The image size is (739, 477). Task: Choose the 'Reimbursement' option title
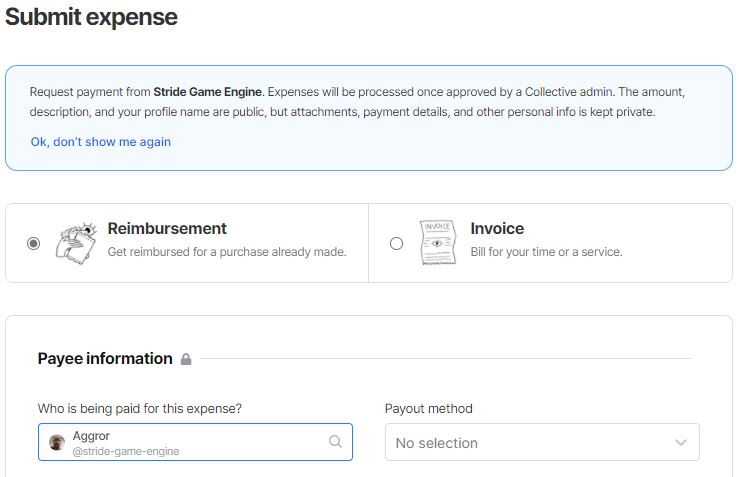167,229
